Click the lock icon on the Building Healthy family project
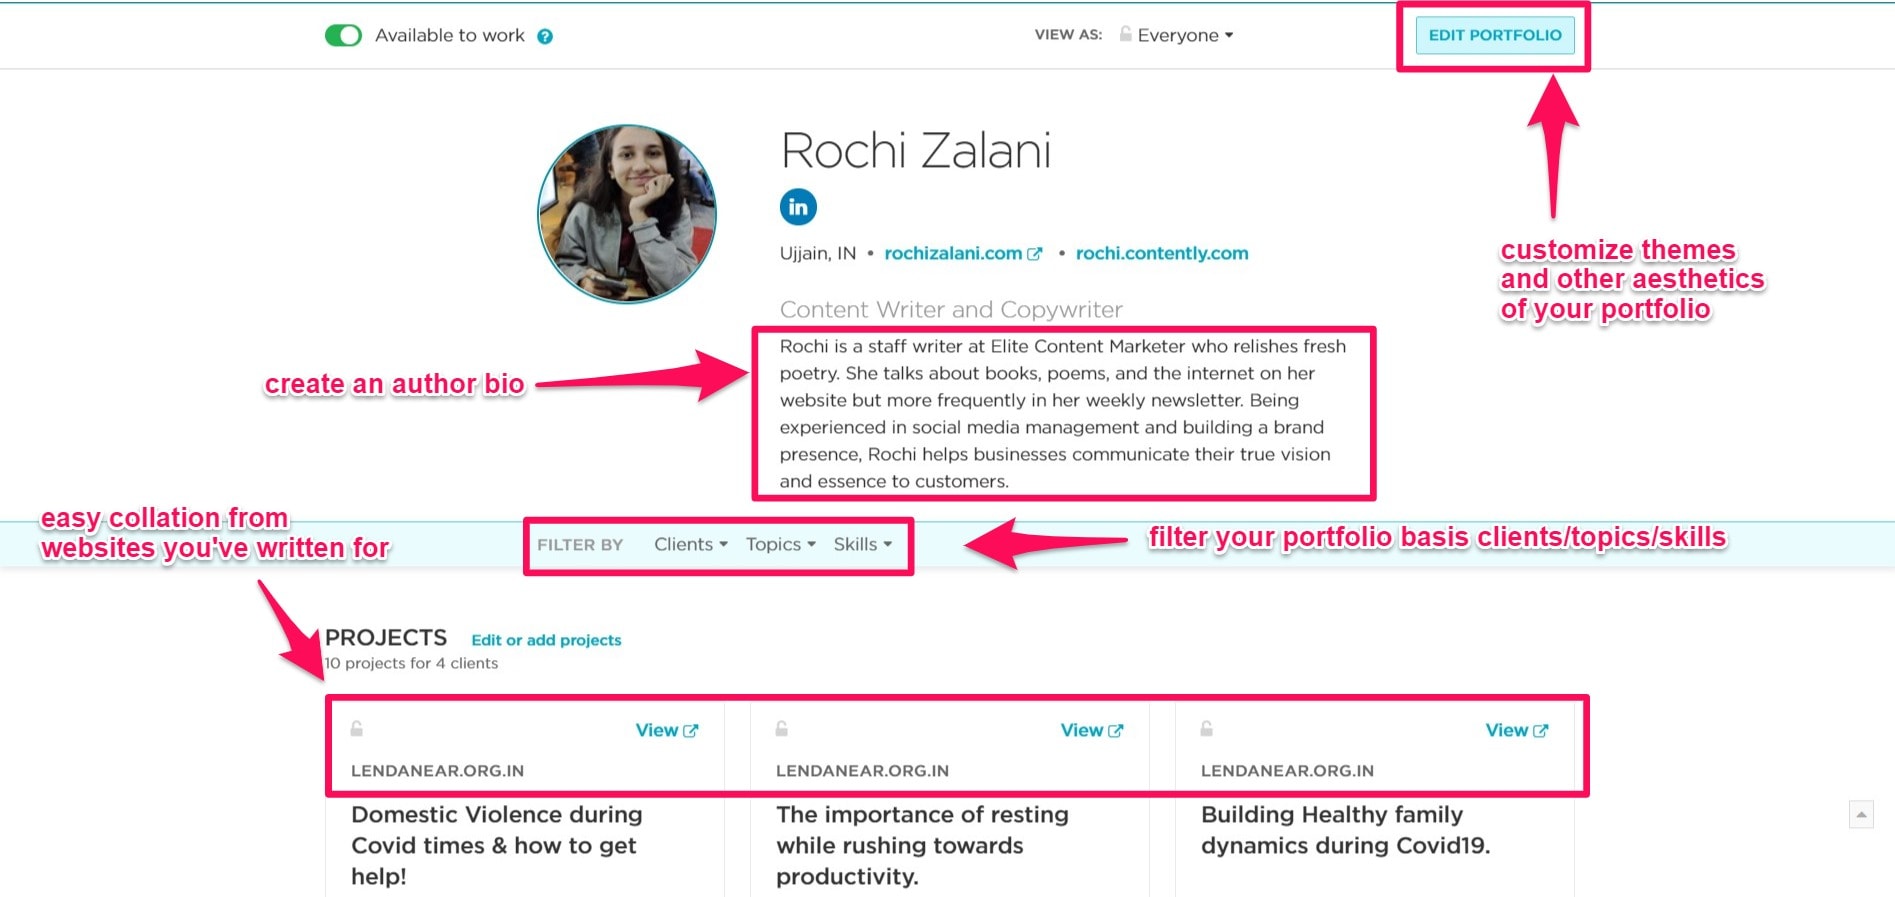Image resolution: width=1895 pixels, height=897 pixels. point(1207,730)
